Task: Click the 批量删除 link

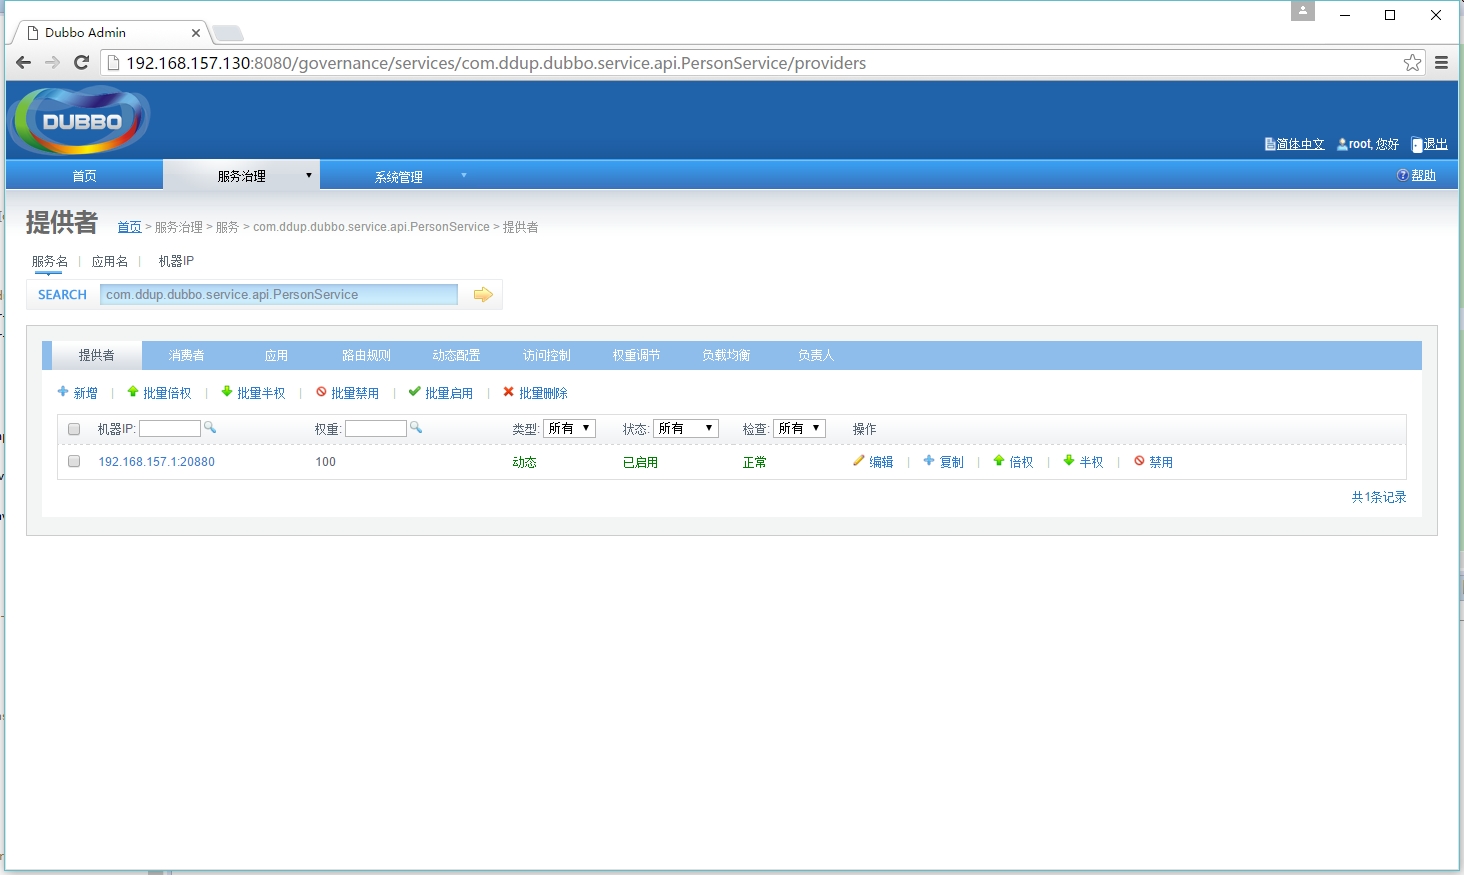Action: pos(543,393)
